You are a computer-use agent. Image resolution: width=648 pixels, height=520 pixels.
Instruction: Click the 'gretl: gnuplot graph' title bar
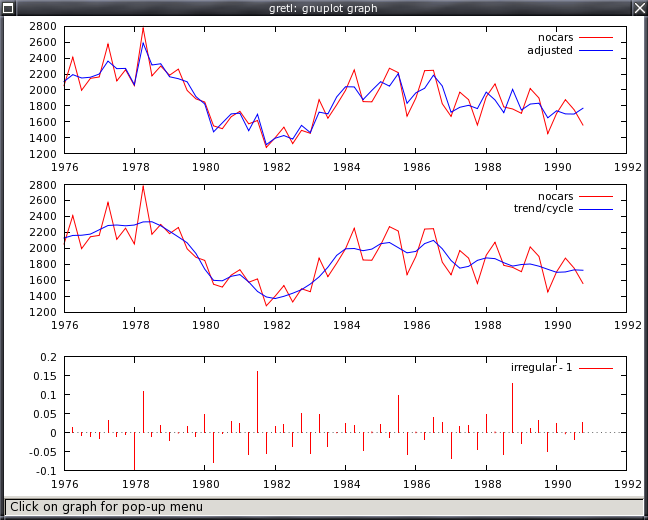pyautogui.click(x=322, y=8)
